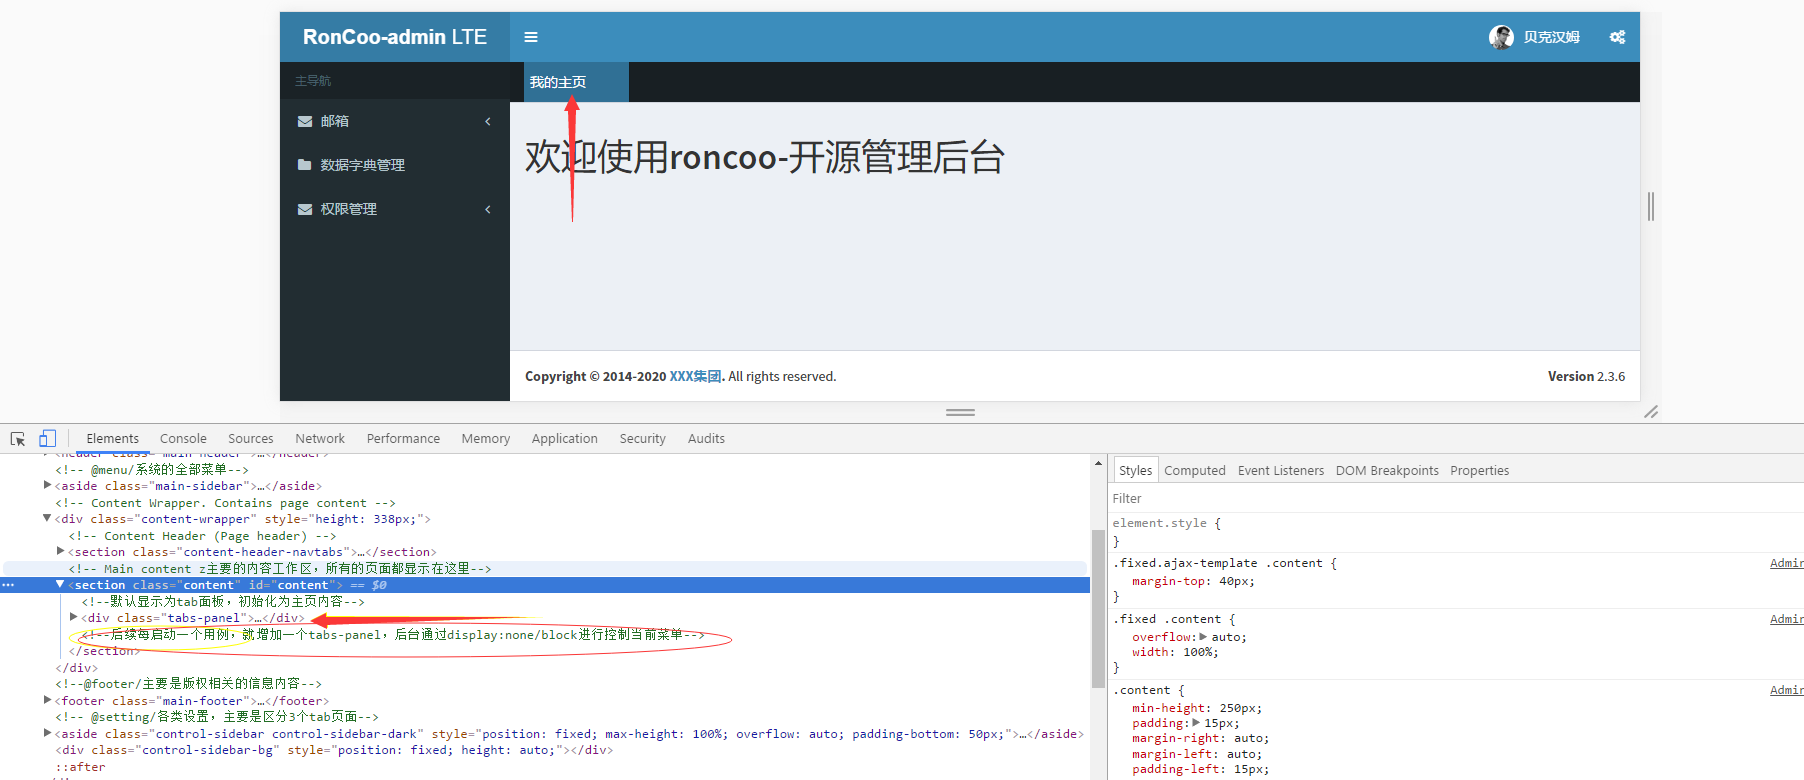The width and height of the screenshot is (1804, 780).
Task: Click the Content Wrapper comment line
Action: pyautogui.click(x=225, y=503)
